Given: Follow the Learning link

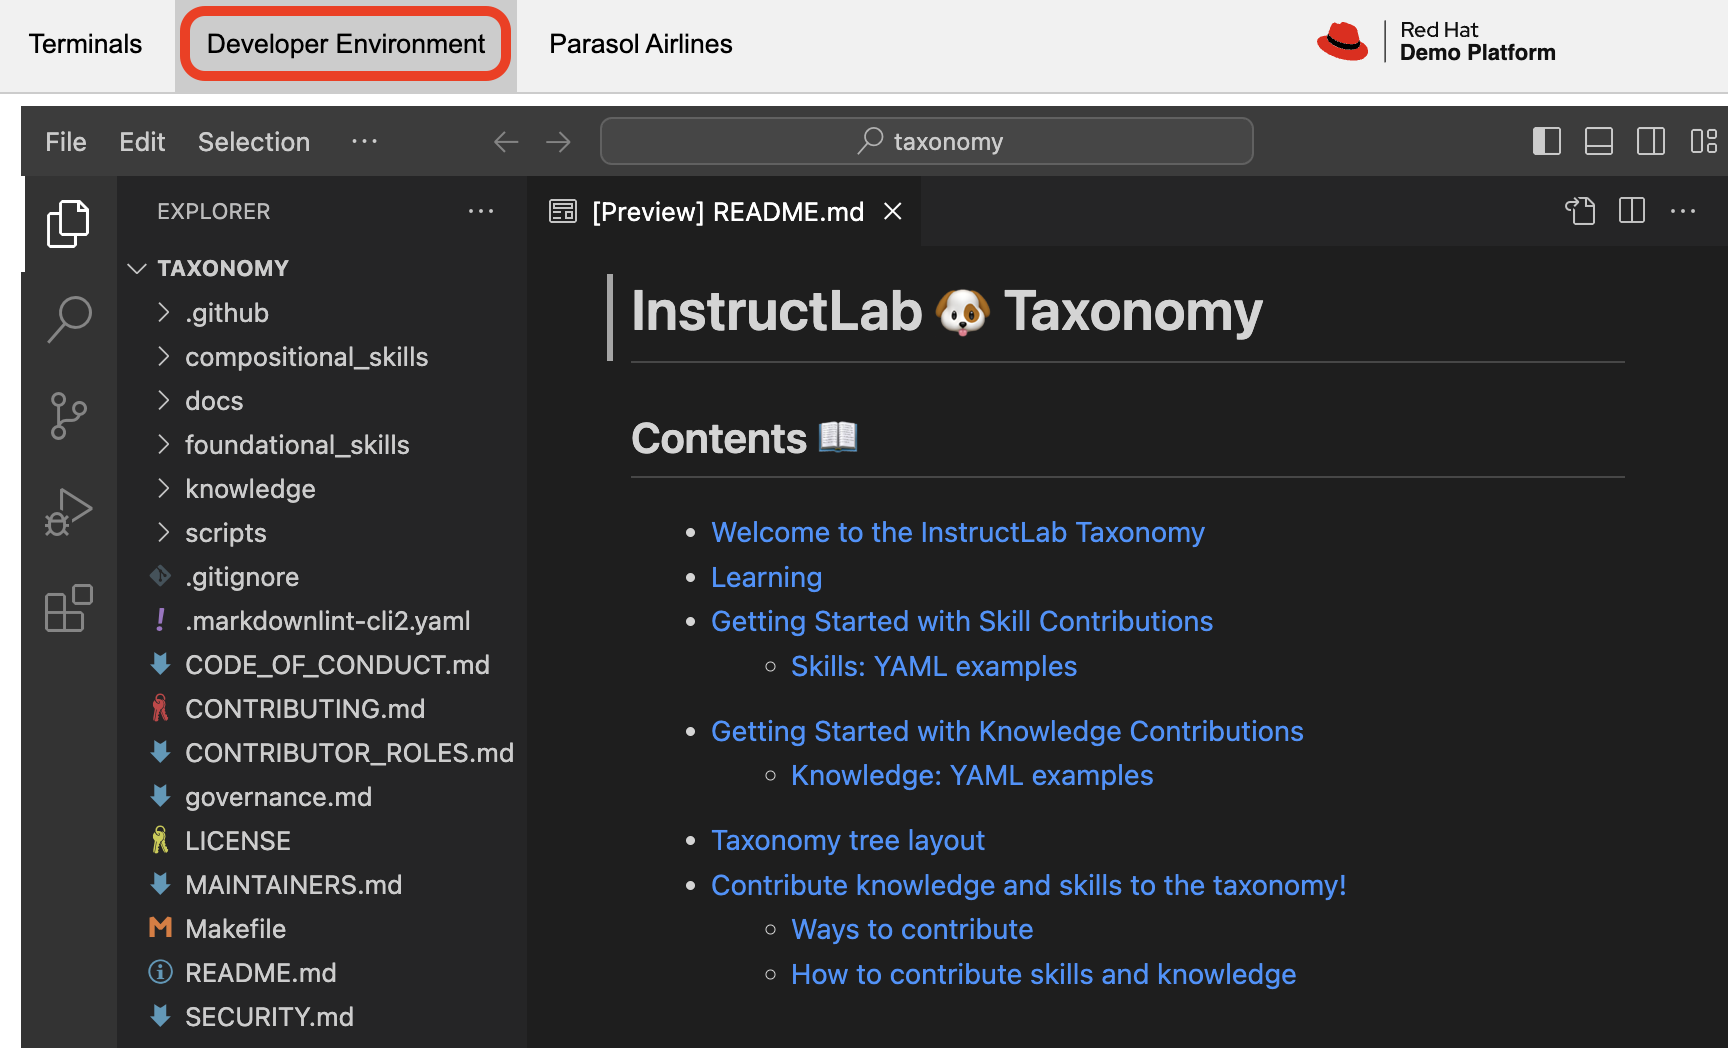Looking at the screenshot, I should (x=766, y=577).
